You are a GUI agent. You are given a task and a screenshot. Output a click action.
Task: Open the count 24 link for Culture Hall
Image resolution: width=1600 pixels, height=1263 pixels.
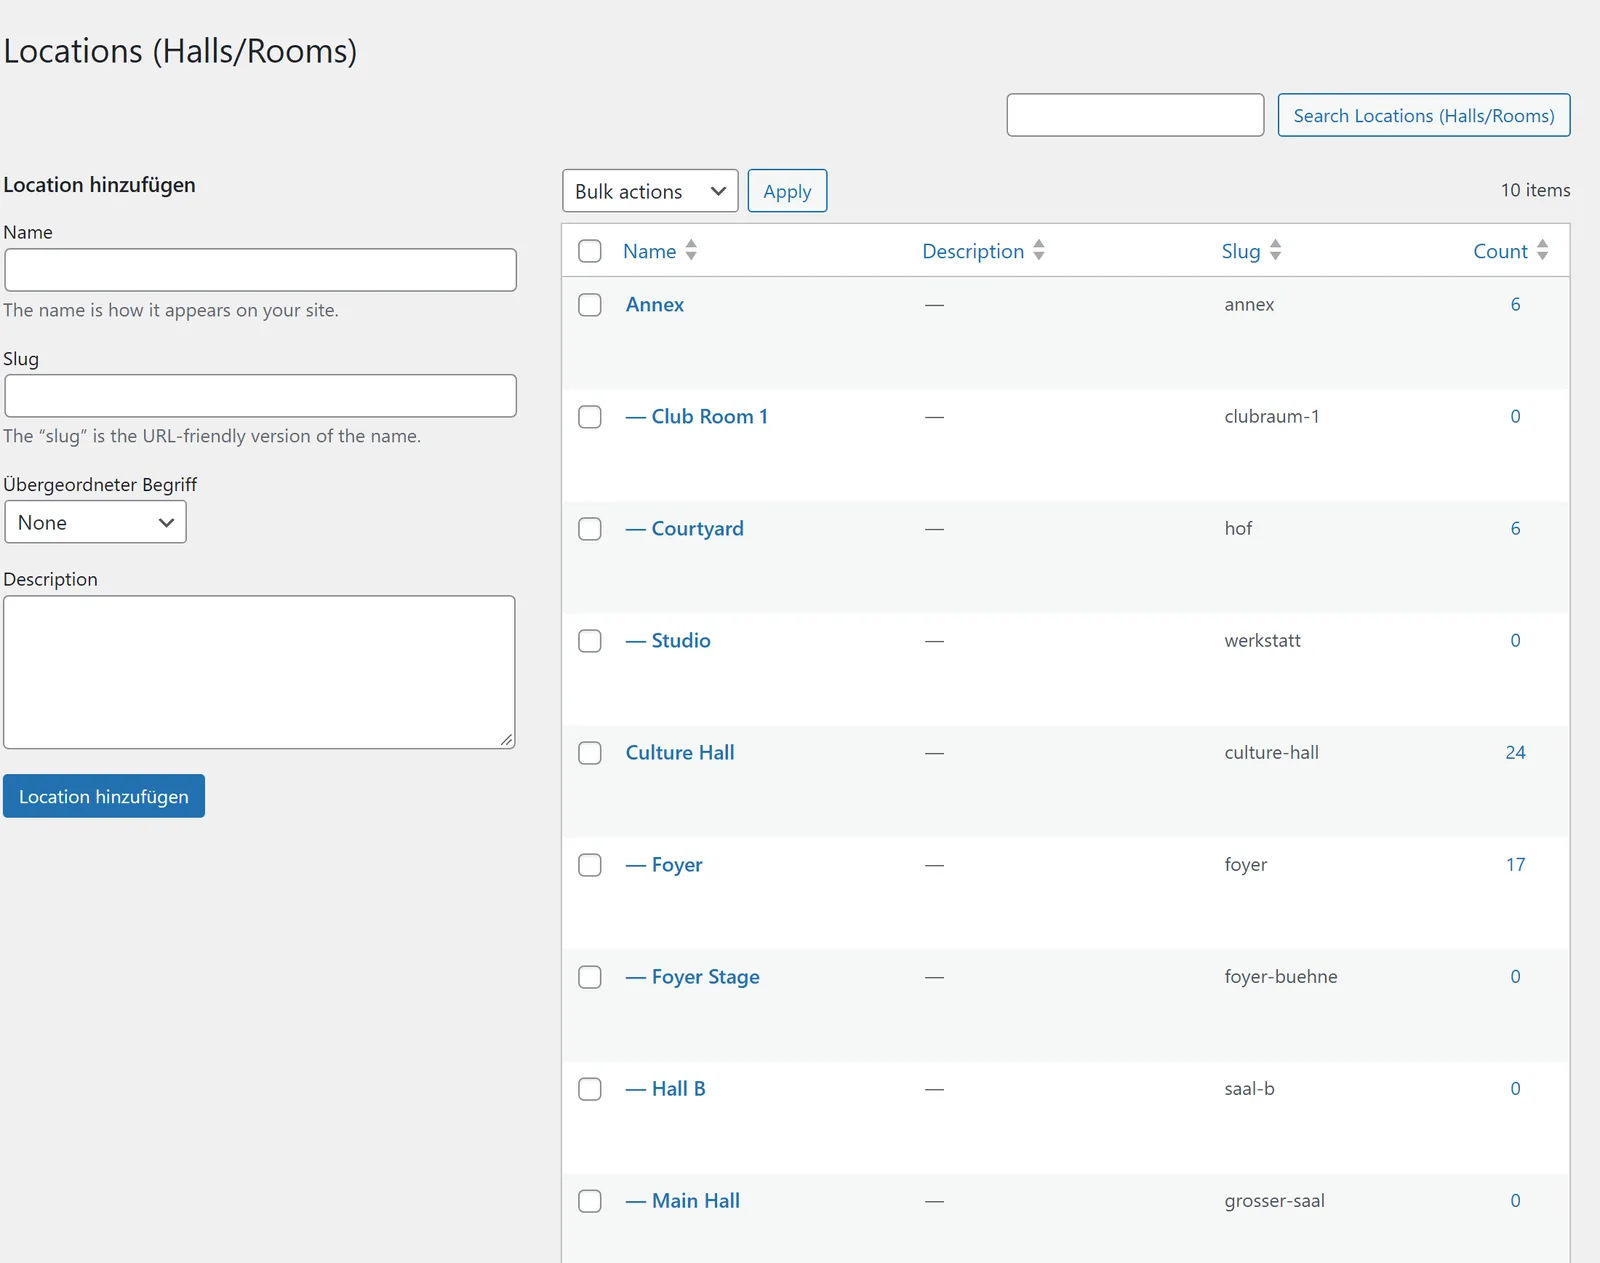1515,753
